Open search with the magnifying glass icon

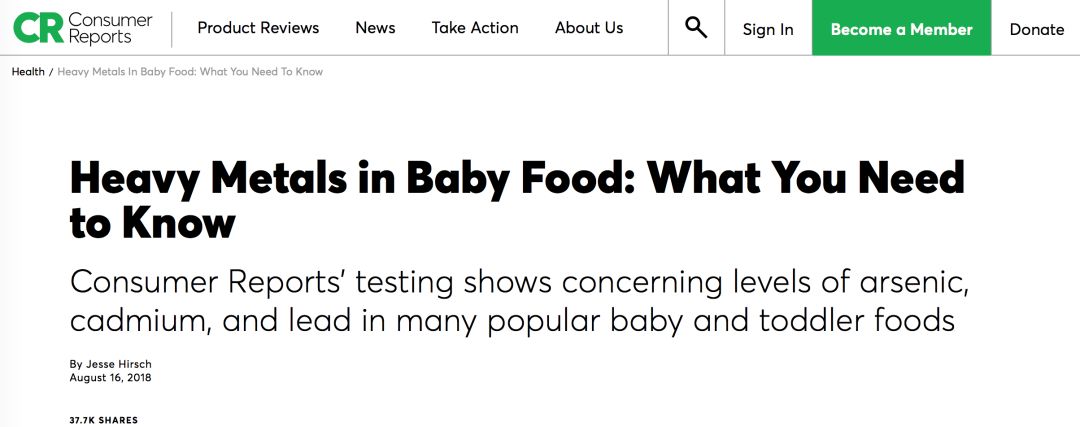696,28
